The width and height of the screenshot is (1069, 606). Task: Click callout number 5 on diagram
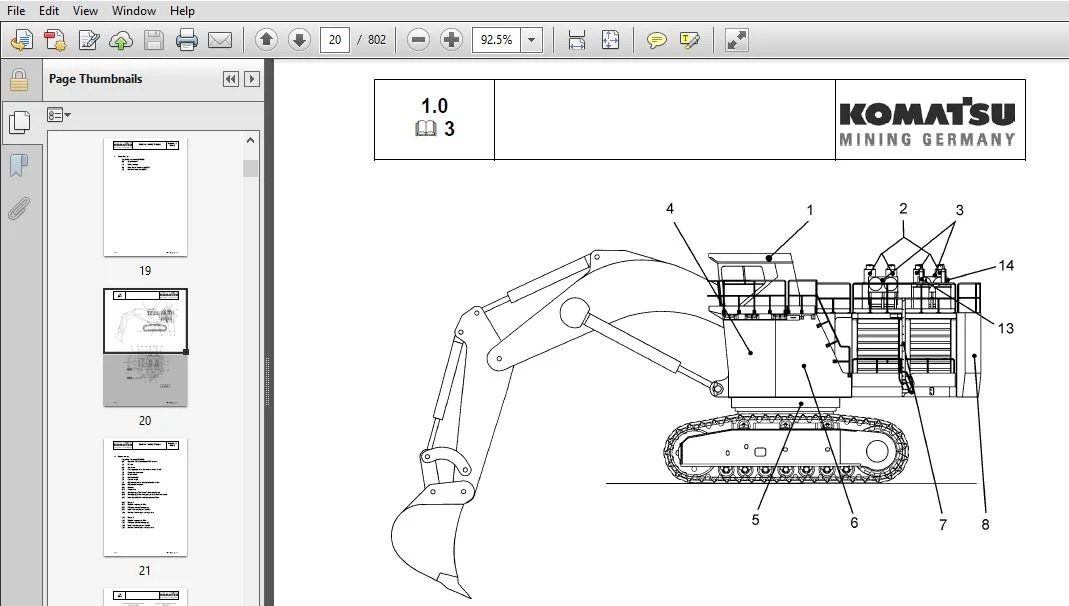755,520
